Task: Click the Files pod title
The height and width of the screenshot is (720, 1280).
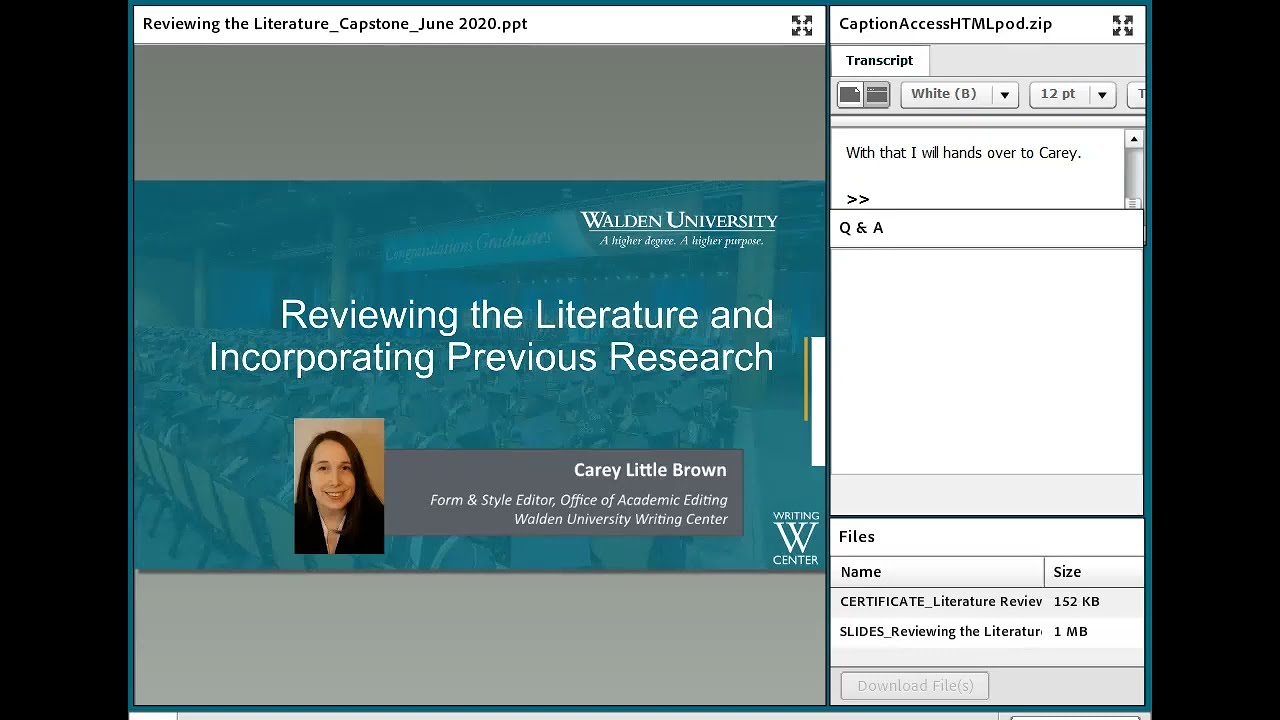Action: (857, 537)
